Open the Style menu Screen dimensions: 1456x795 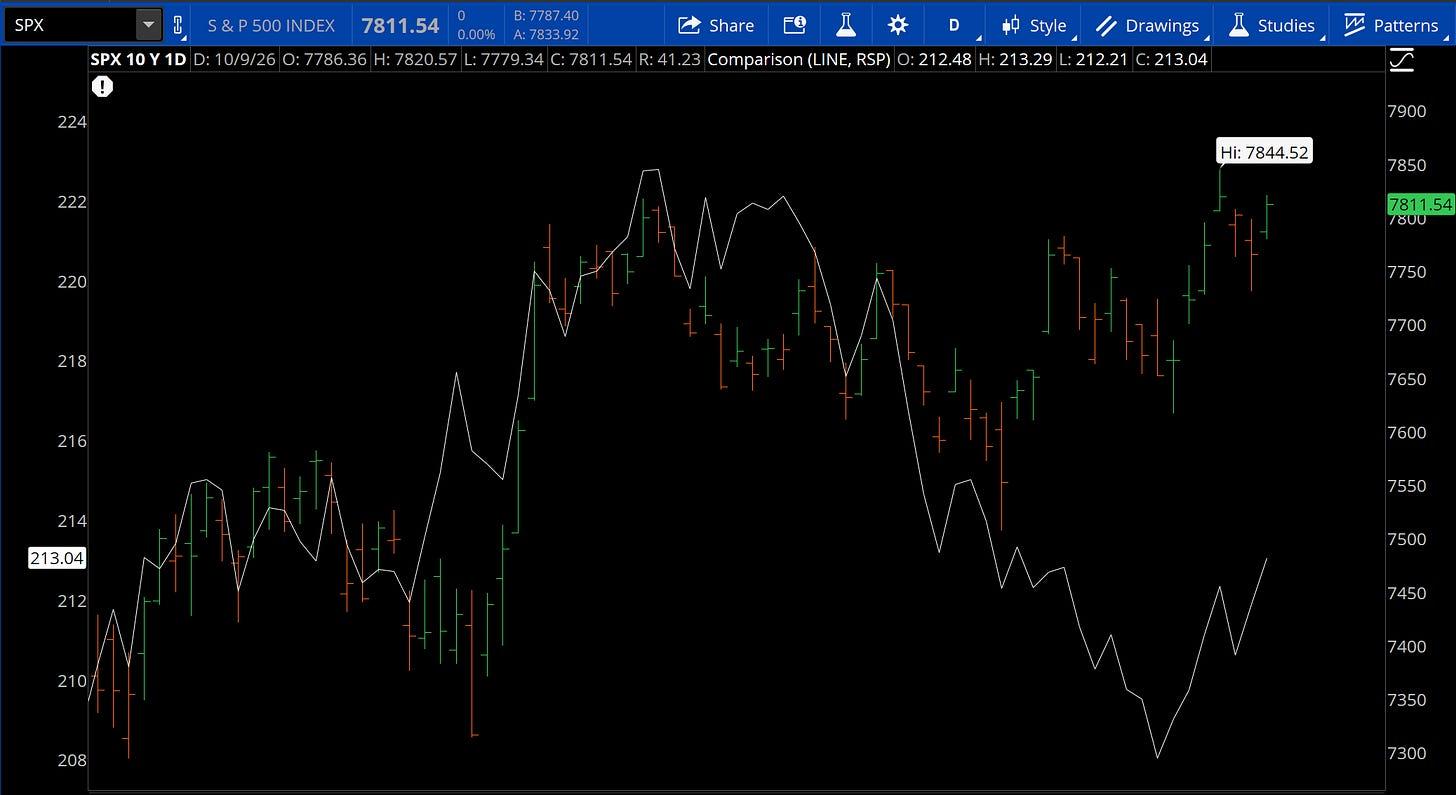[1037, 25]
